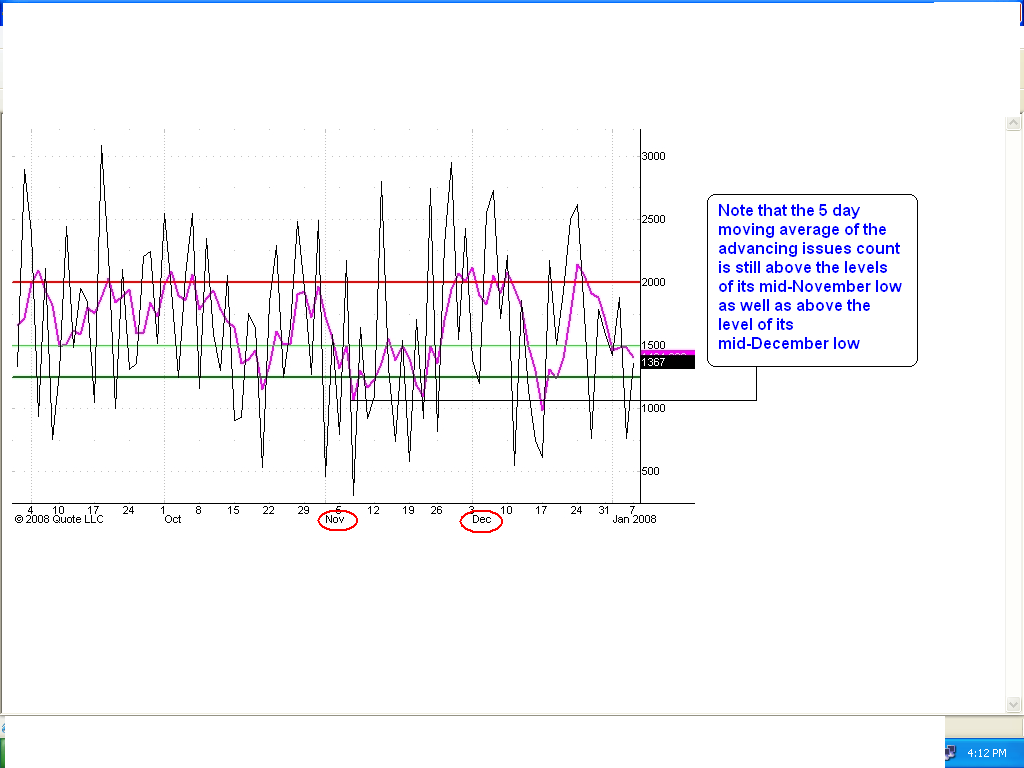Screen dimensions: 1024x768
Task: Click the date label 19 on the axis
Action: pyautogui.click(x=408, y=510)
